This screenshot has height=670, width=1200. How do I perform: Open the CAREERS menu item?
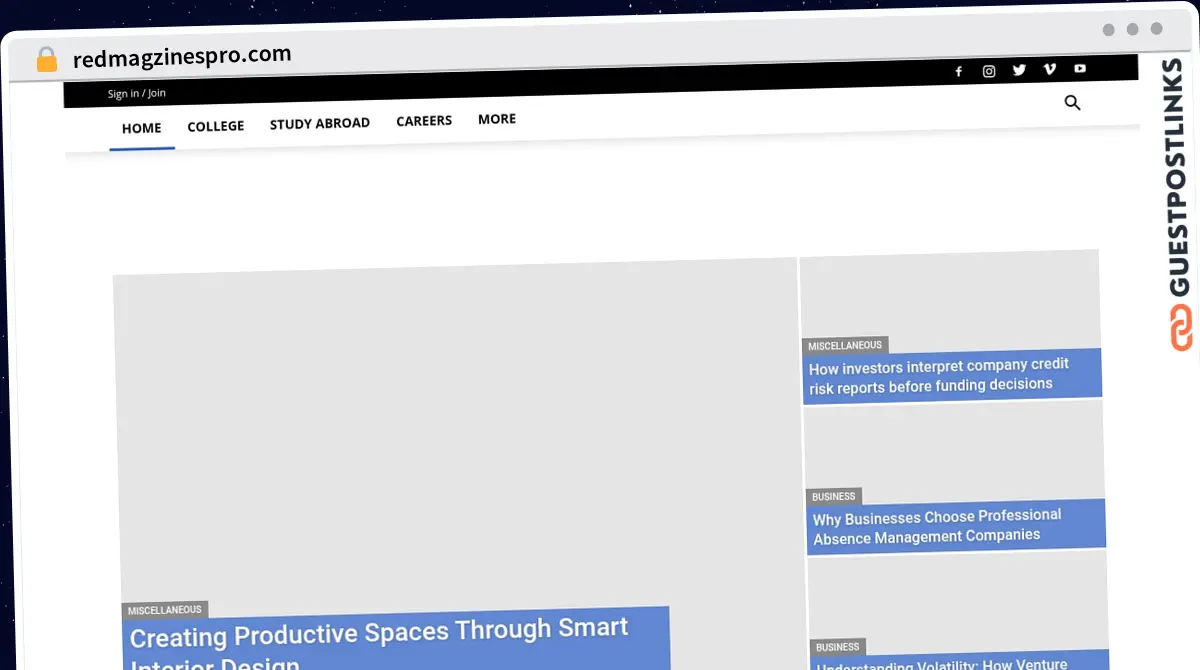(424, 120)
